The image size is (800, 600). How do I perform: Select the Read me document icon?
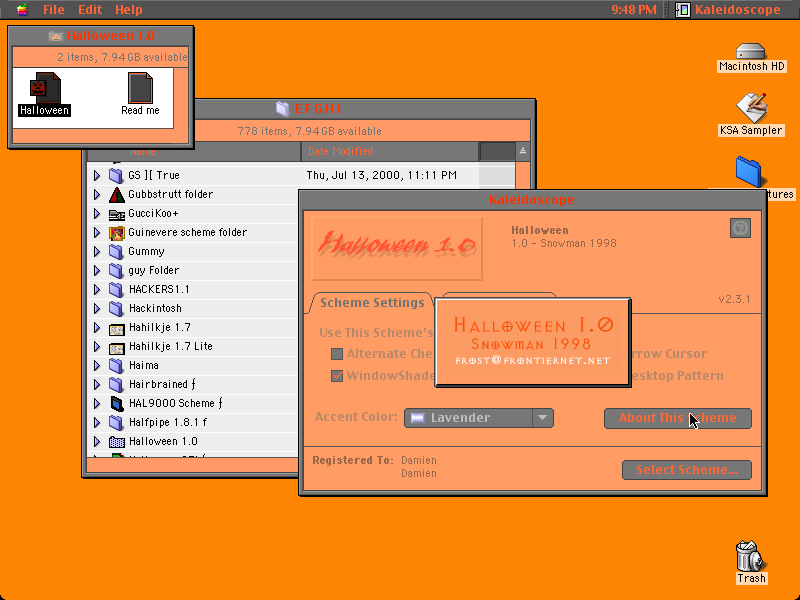point(140,88)
